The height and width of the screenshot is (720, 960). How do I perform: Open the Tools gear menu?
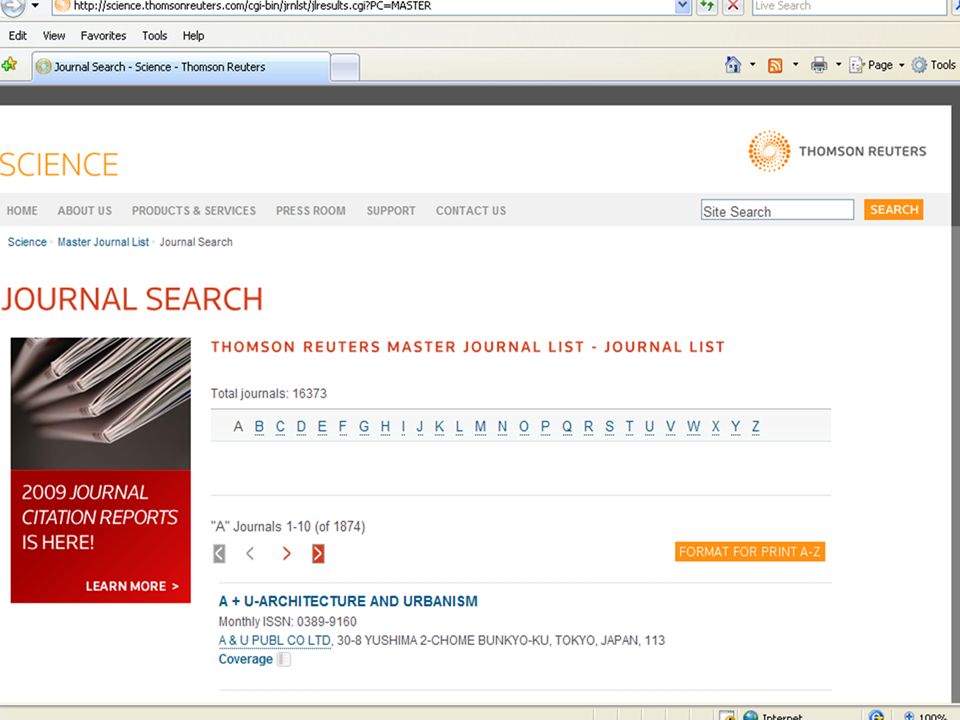coord(933,65)
